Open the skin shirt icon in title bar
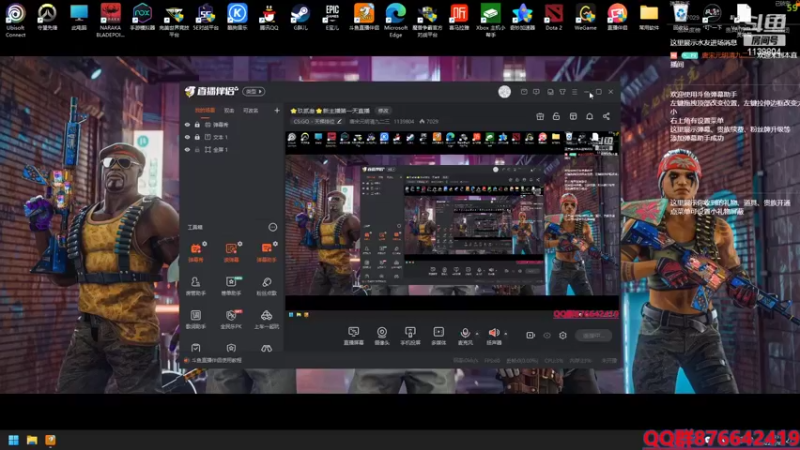This screenshot has width=800, height=450. tap(562, 92)
